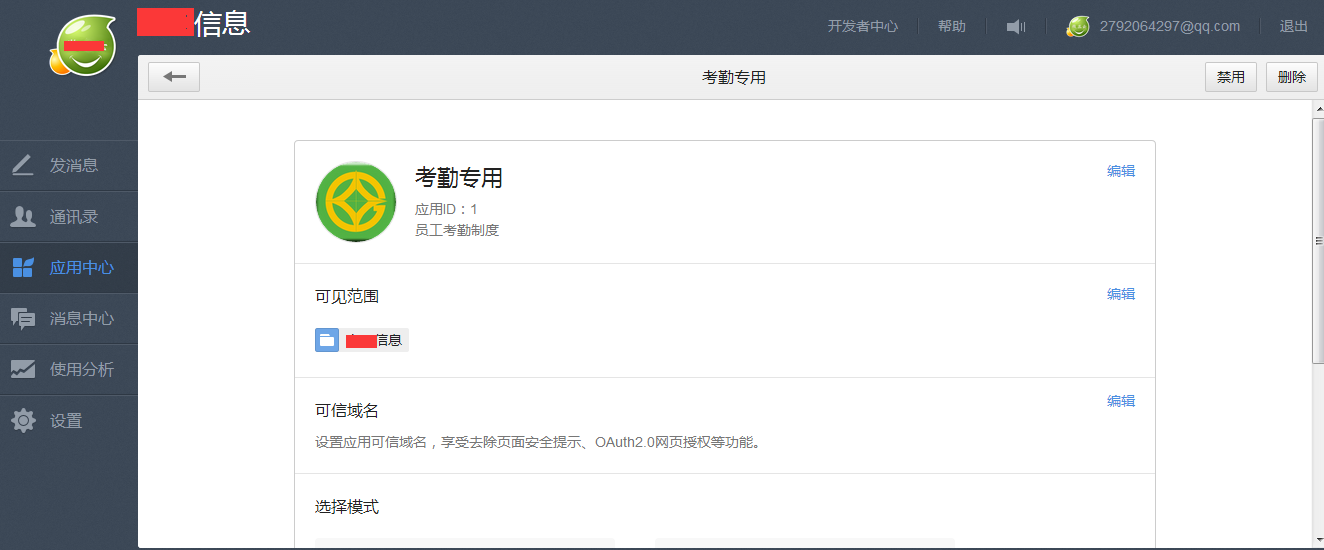Click the pencil icon beside 发消息
Image resolution: width=1324 pixels, height=550 pixels.
pyautogui.click(x=23, y=165)
